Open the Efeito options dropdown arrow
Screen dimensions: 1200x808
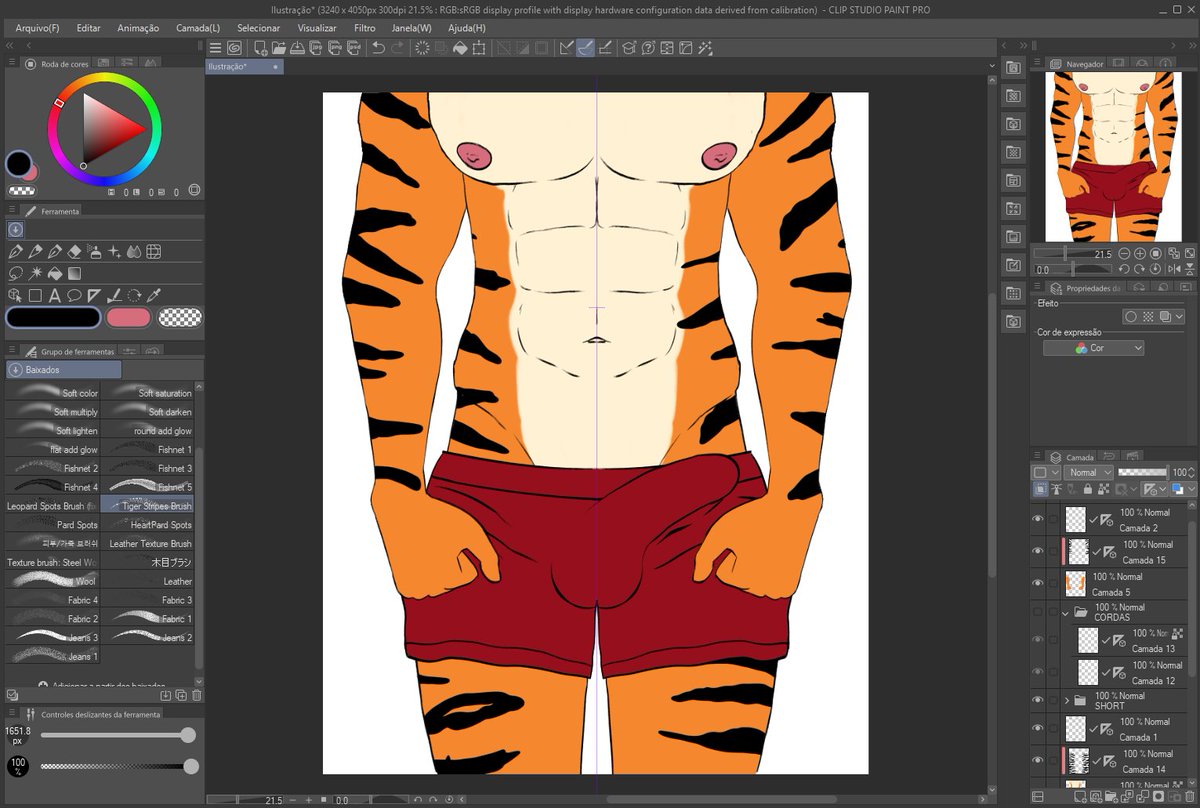1180,316
